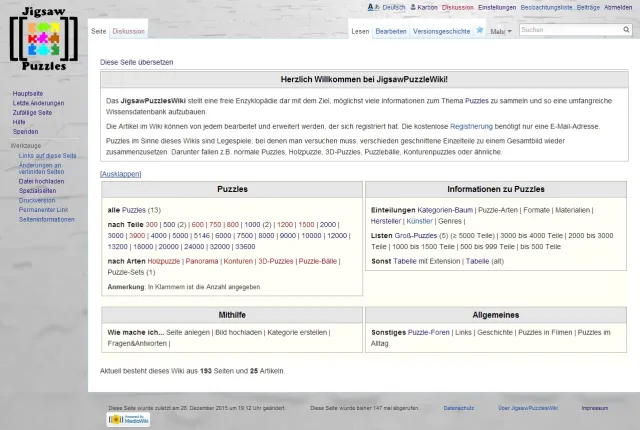The width and height of the screenshot is (640, 430).
Task: Open the 3D-Puzzles link
Action: 276,261
